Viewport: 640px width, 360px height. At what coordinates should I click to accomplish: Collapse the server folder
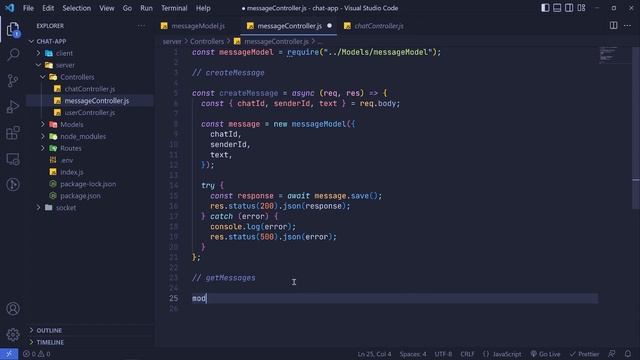click(38, 65)
